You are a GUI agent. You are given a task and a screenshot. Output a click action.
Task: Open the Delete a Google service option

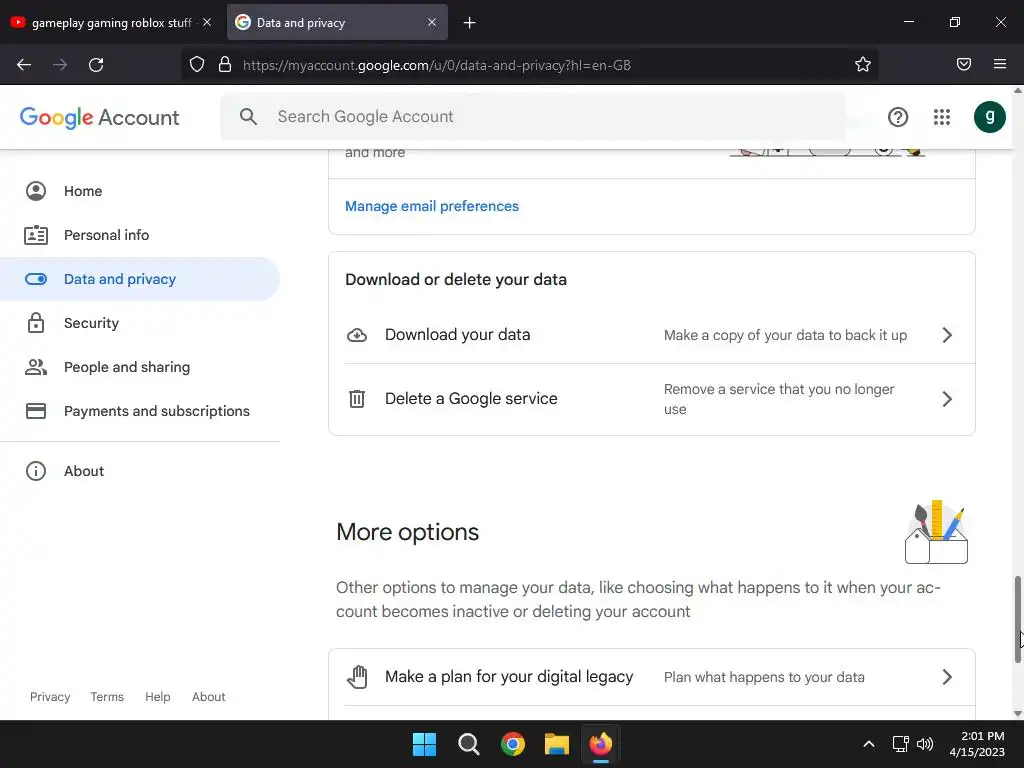pyautogui.click(x=652, y=399)
